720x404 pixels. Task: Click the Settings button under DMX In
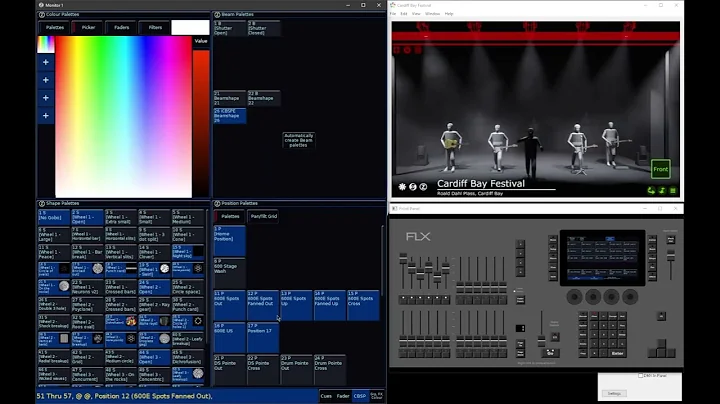(614, 393)
